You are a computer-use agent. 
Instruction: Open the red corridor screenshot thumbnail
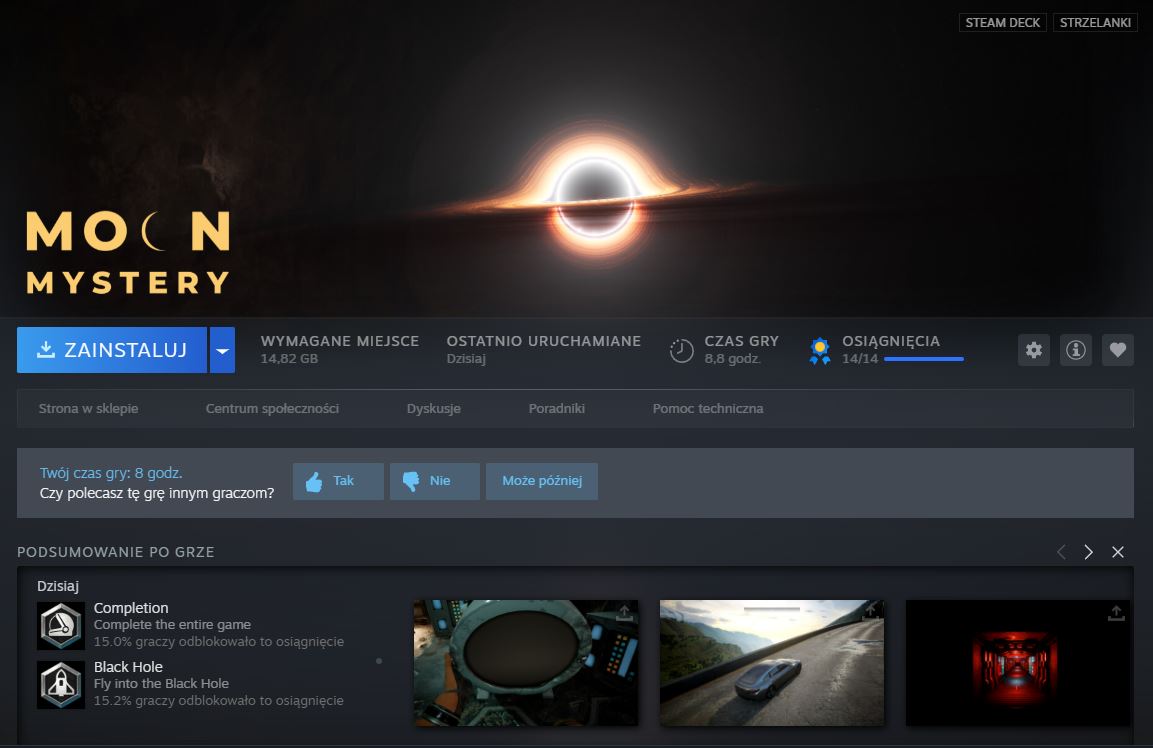(x=1018, y=663)
